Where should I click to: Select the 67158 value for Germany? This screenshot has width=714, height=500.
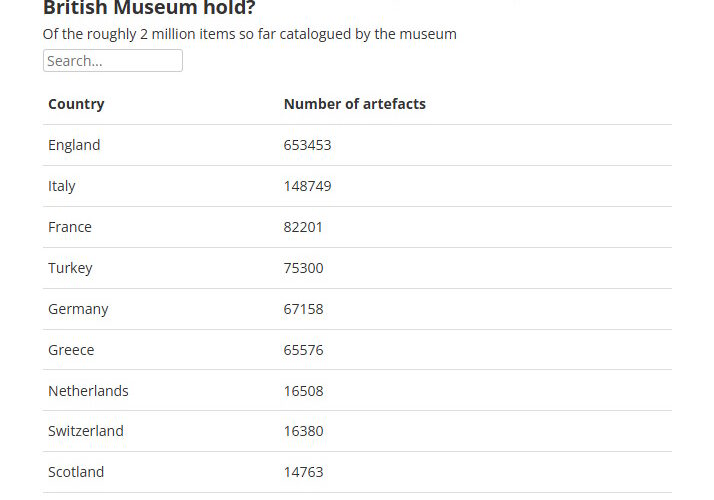coord(303,309)
